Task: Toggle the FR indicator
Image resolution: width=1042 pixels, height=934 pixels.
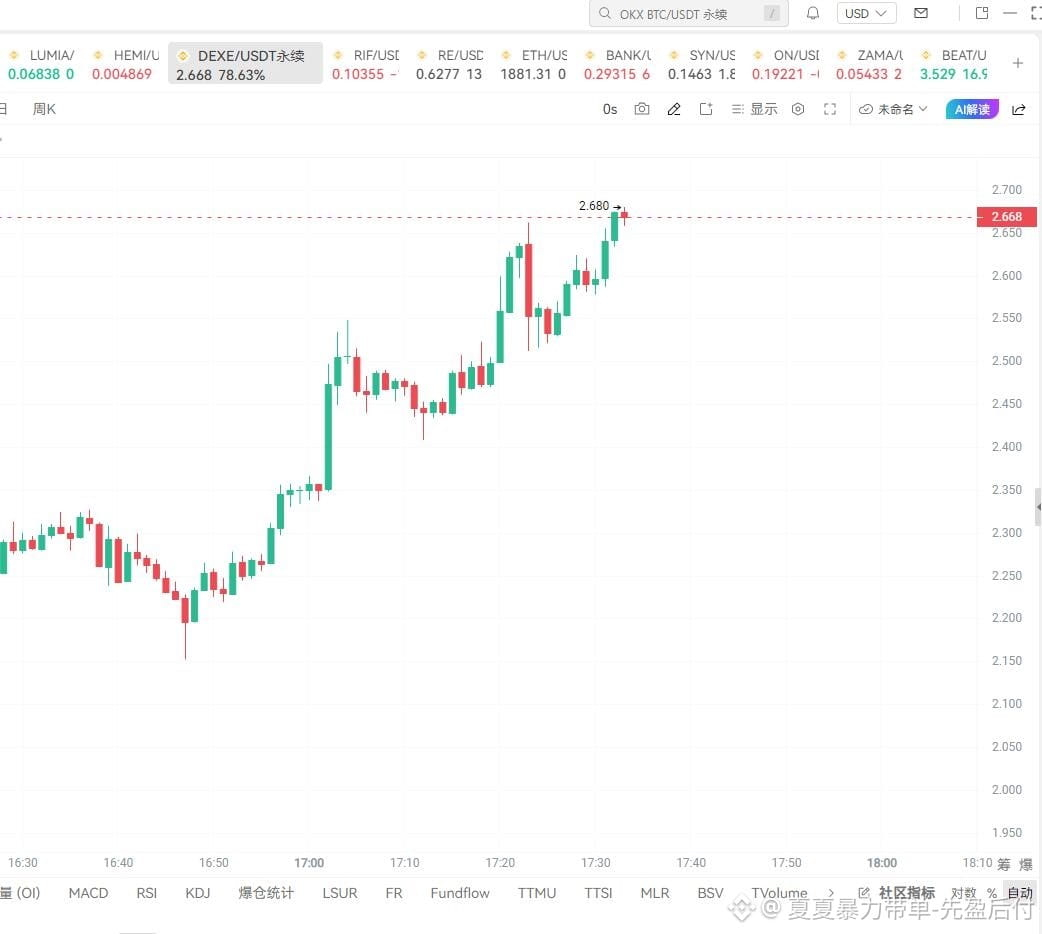Action: (394, 893)
